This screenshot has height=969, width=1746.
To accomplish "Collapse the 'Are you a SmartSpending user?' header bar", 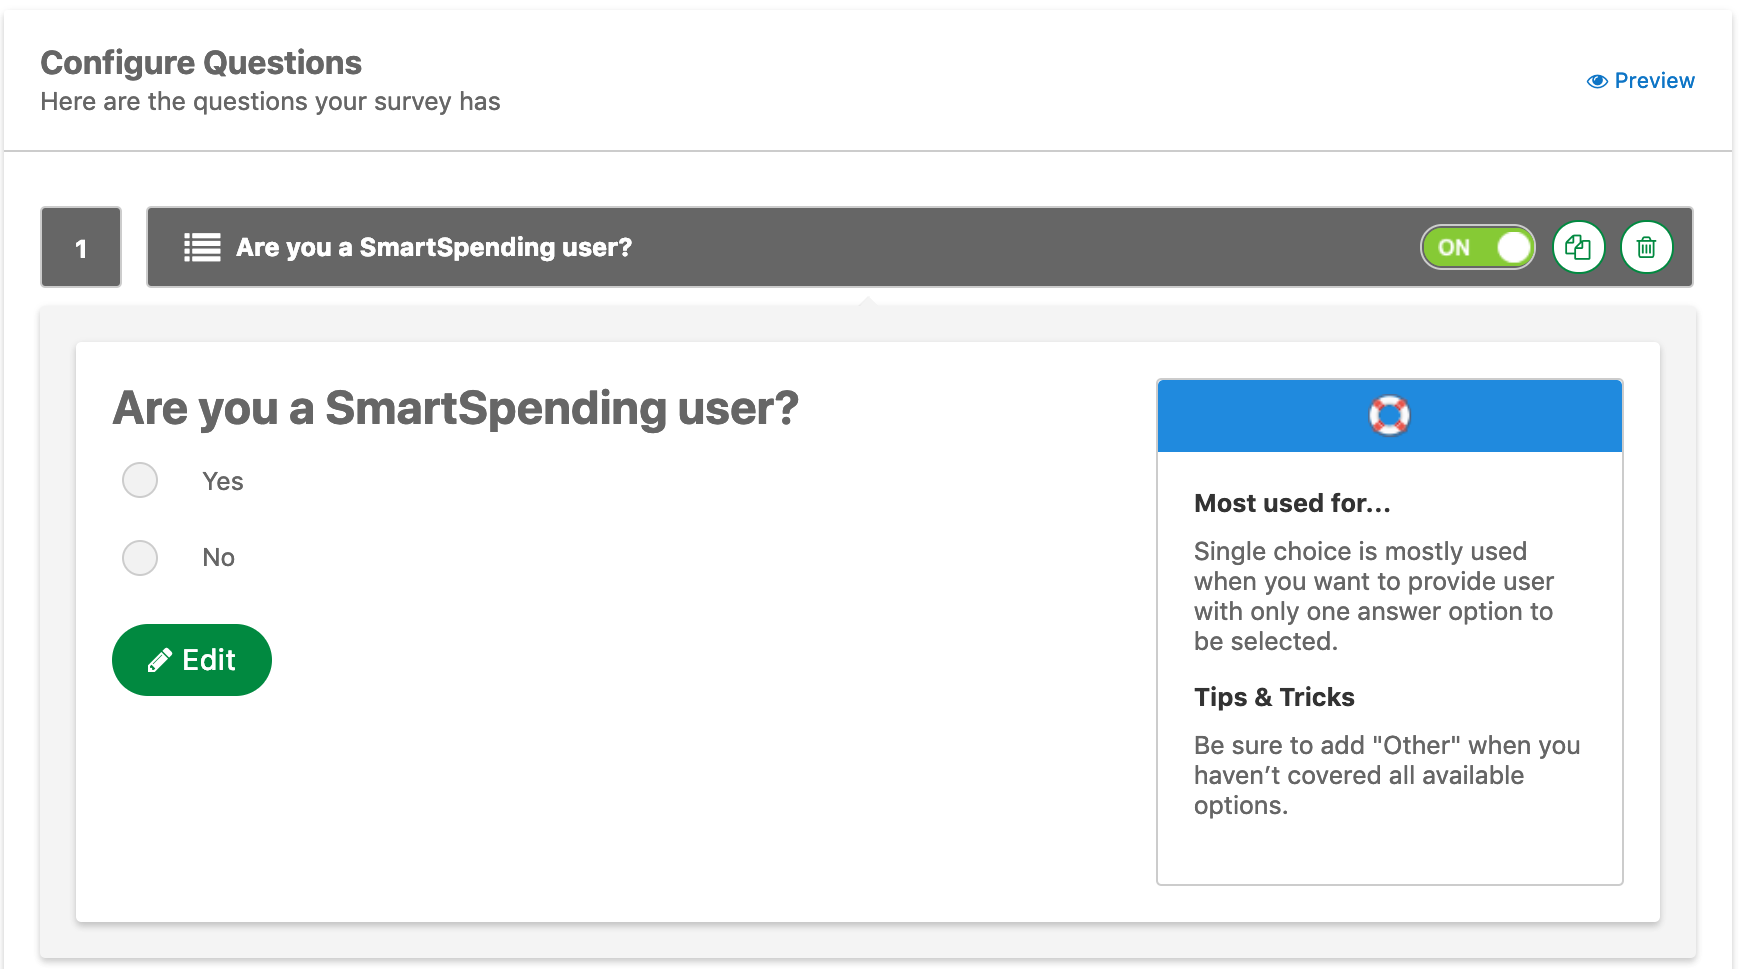I will pyautogui.click(x=920, y=247).
